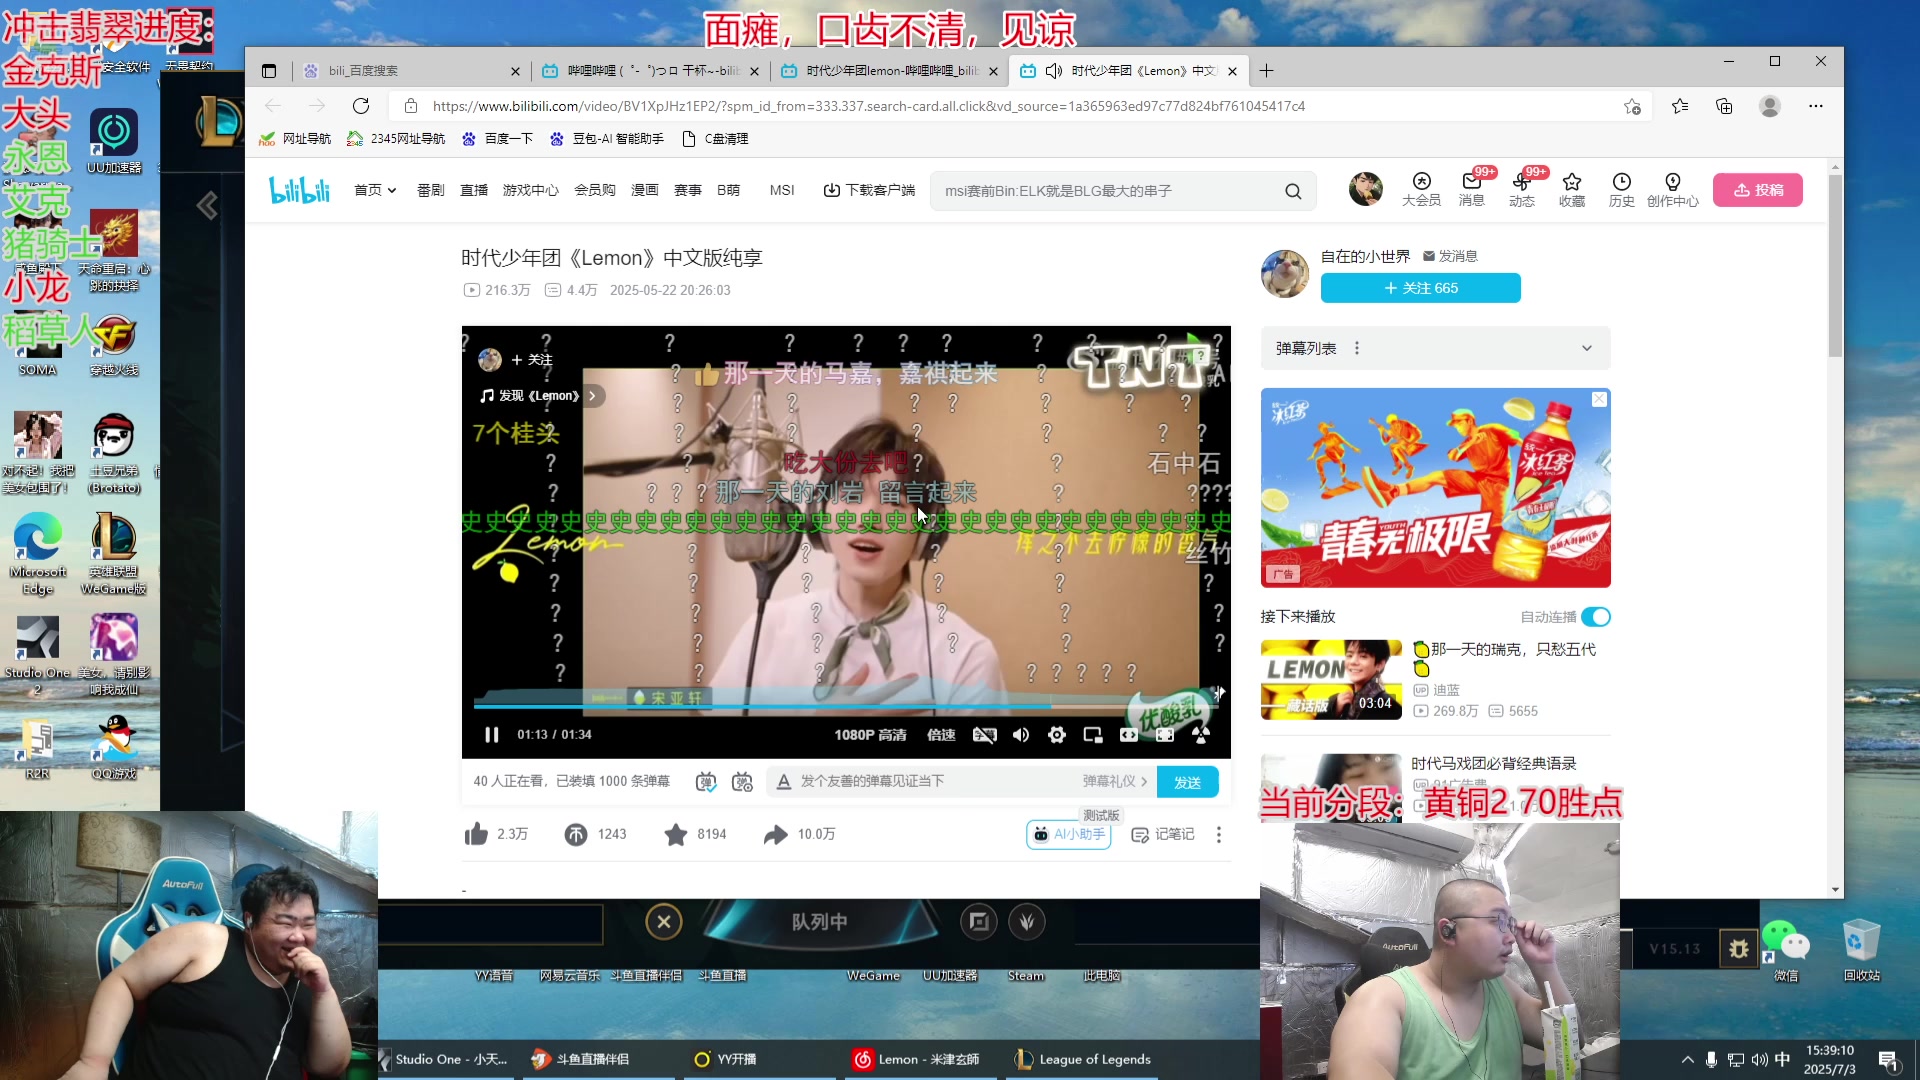Refresh the browser page

[x=361, y=106]
